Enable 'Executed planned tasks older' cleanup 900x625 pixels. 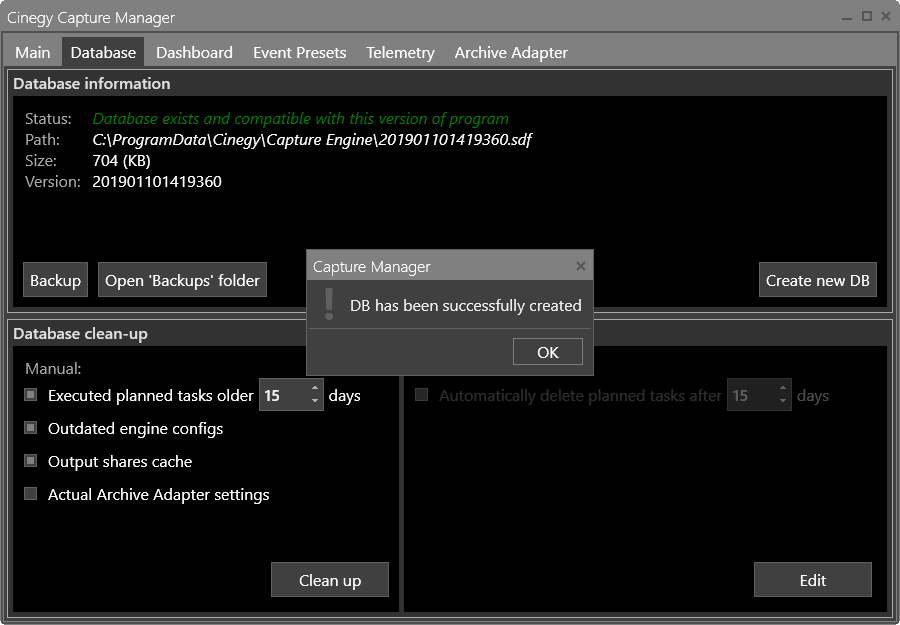pyautogui.click(x=30, y=394)
